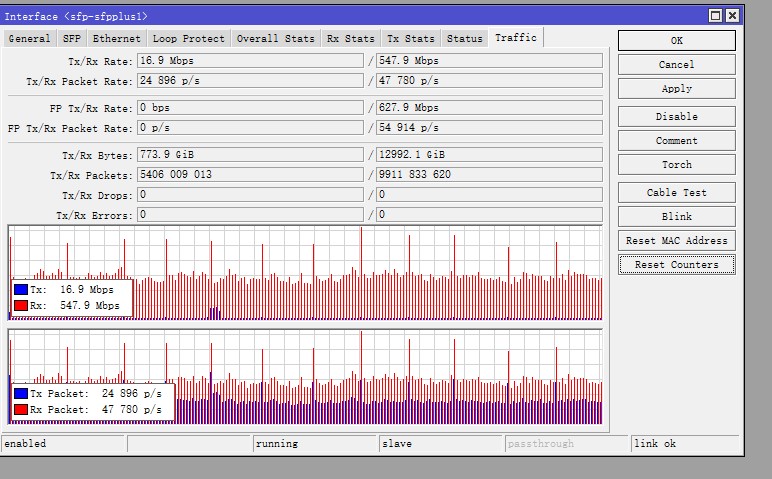Open the Rx Stats tab

coord(351,38)
